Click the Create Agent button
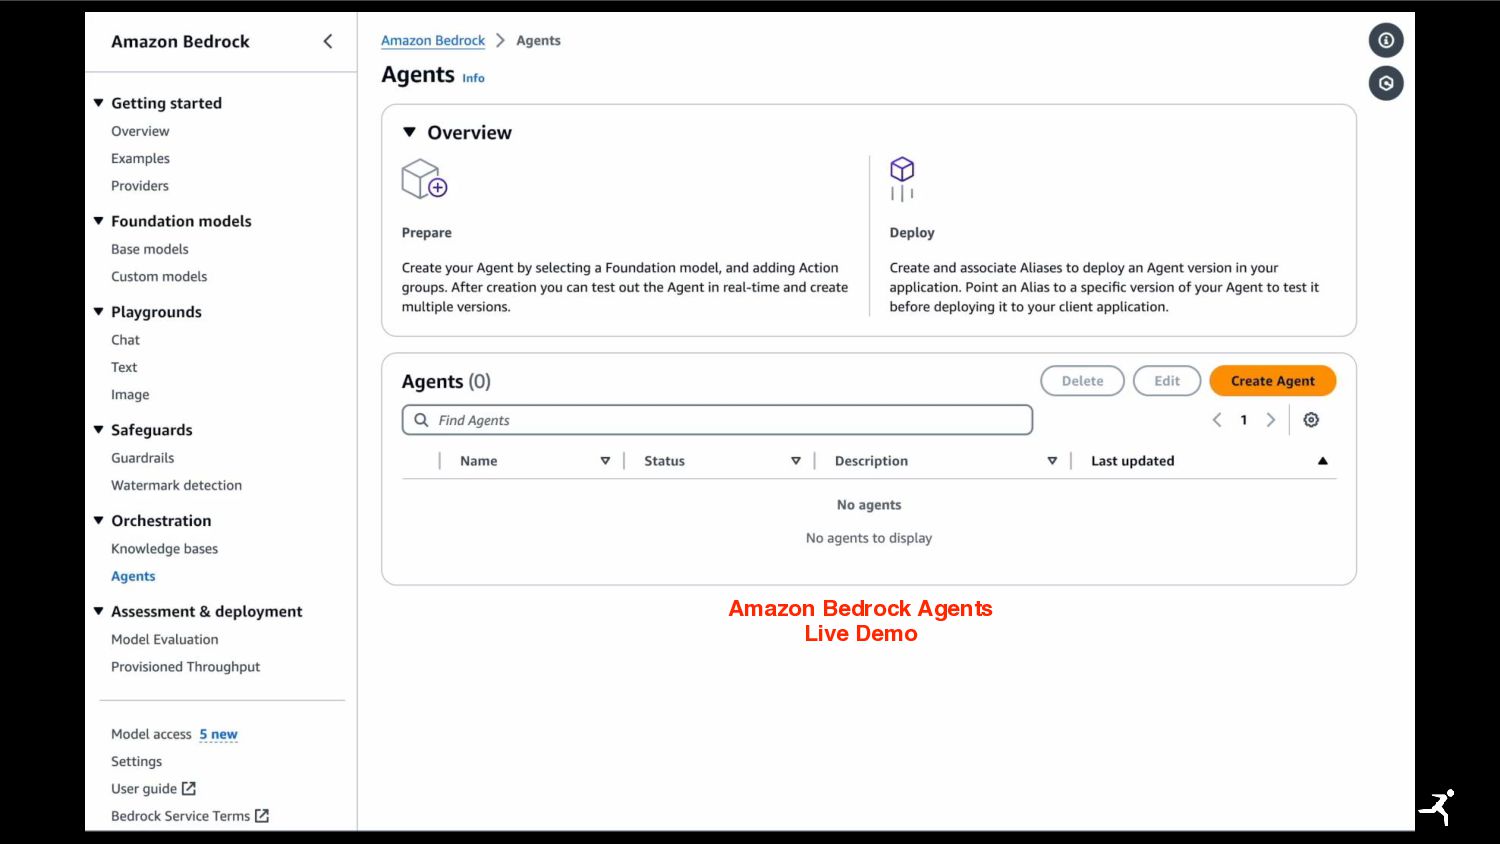The width and height of the screenshot is (1500, 844). pyautogui.click(x=1273, y=381)
